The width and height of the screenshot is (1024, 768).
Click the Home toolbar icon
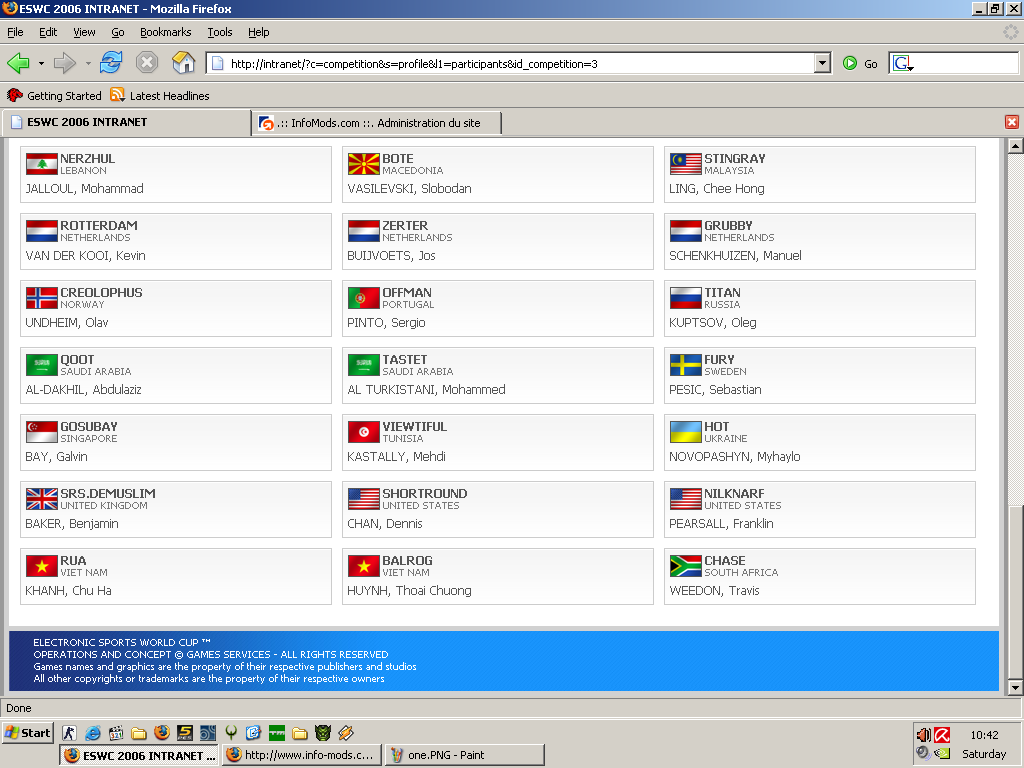click(184, 63)
